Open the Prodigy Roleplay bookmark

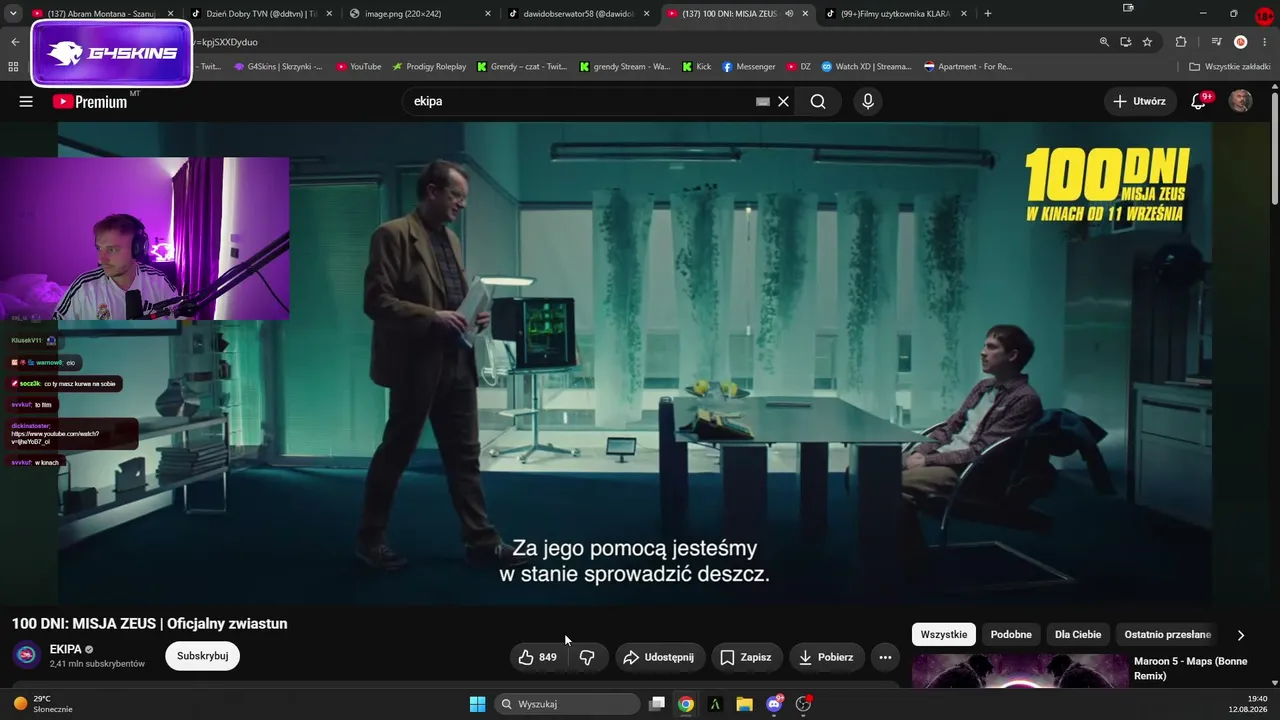point(429,67)
